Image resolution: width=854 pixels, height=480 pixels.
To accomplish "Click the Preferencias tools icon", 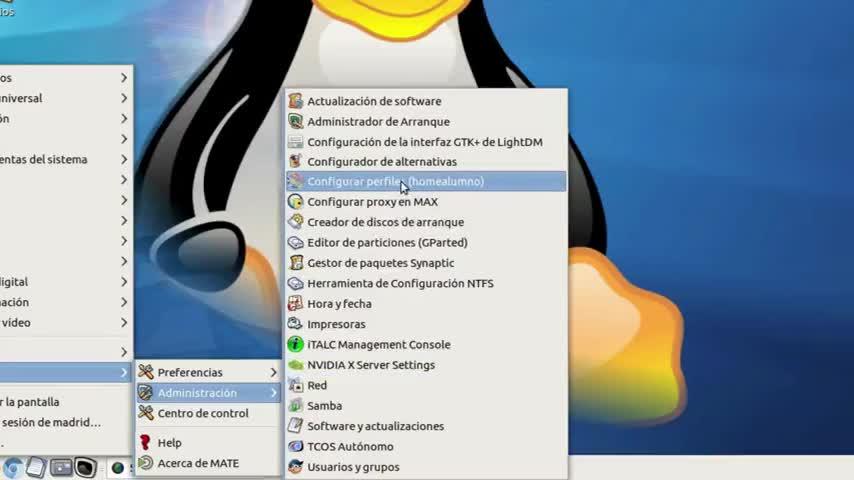I will click(145, 372).
